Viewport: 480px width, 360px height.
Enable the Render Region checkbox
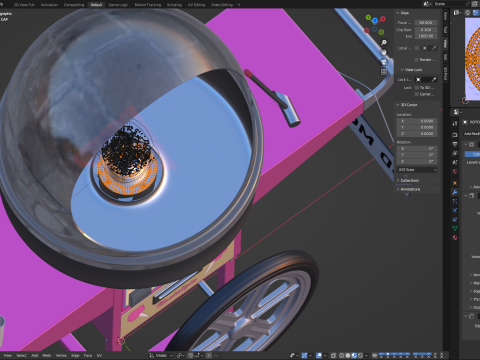coord(417,60)
